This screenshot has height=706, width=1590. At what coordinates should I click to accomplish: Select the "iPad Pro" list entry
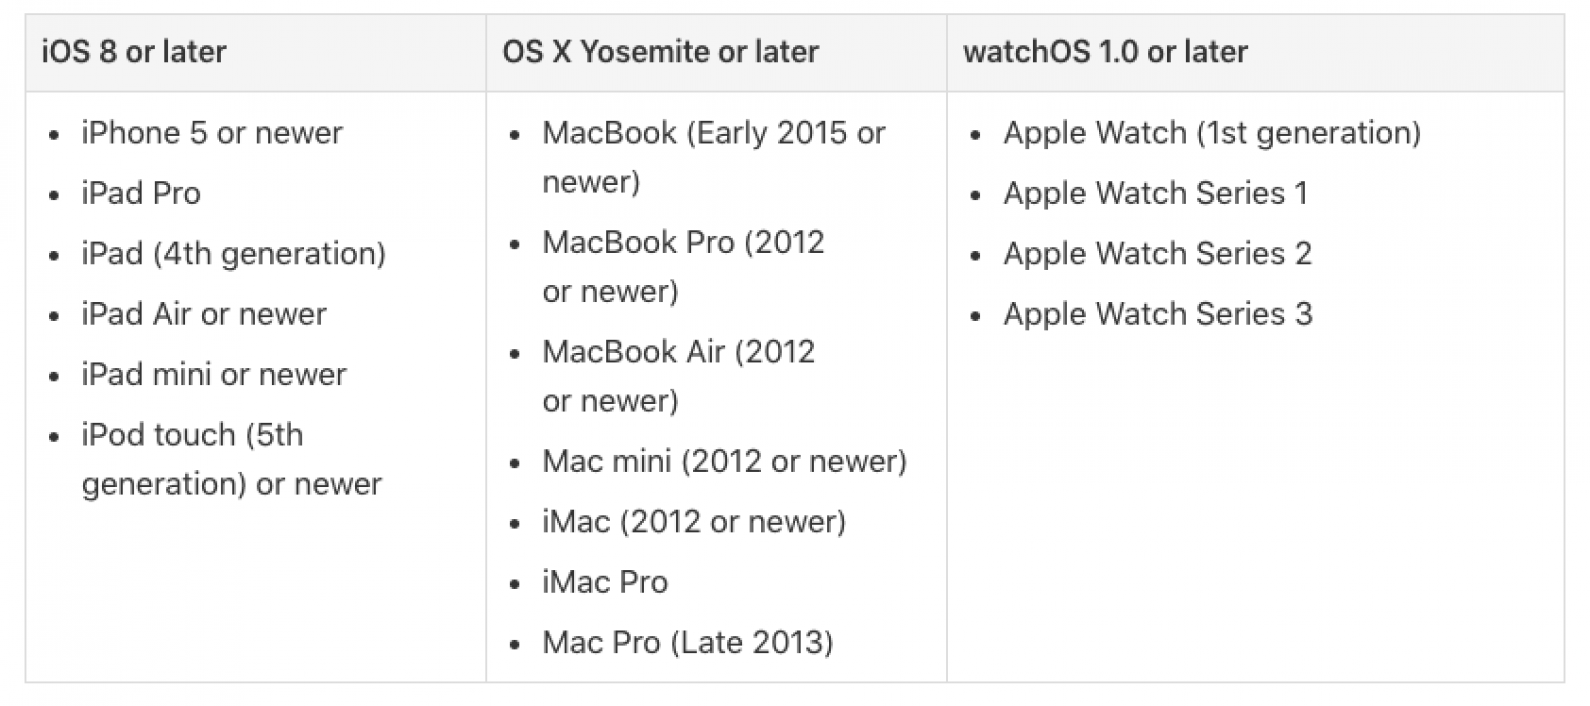(x=141, y=193)
